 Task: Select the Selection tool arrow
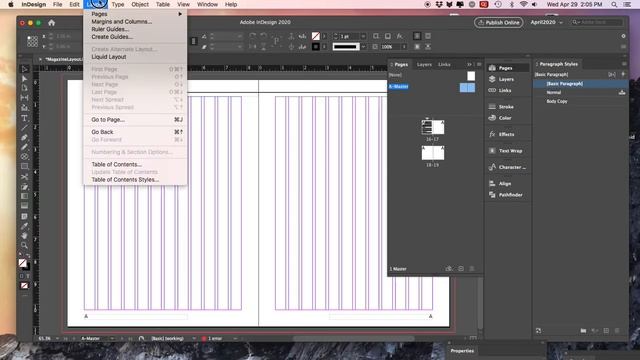click(24, 69)
